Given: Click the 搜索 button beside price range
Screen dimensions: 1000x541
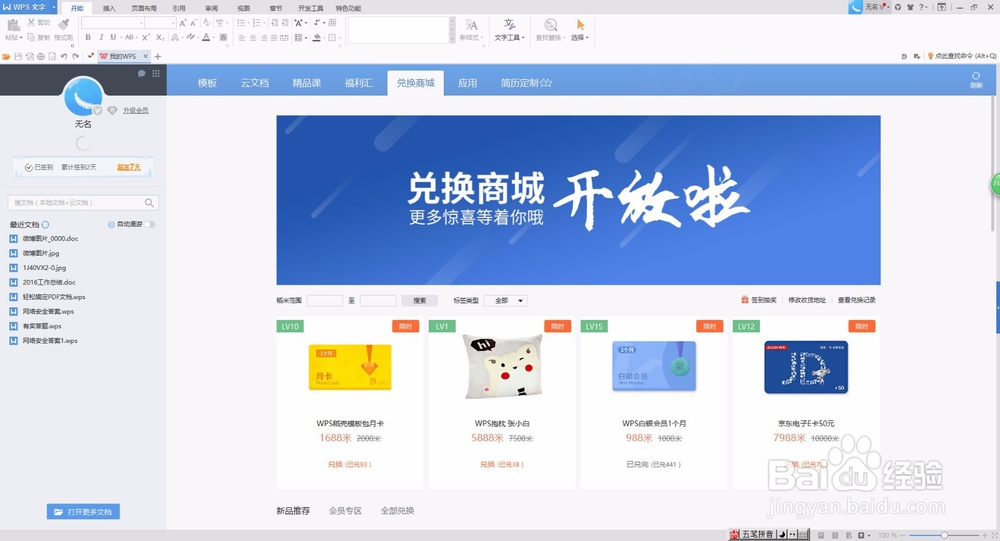Looking at the screenshot, I should point(420,300).
